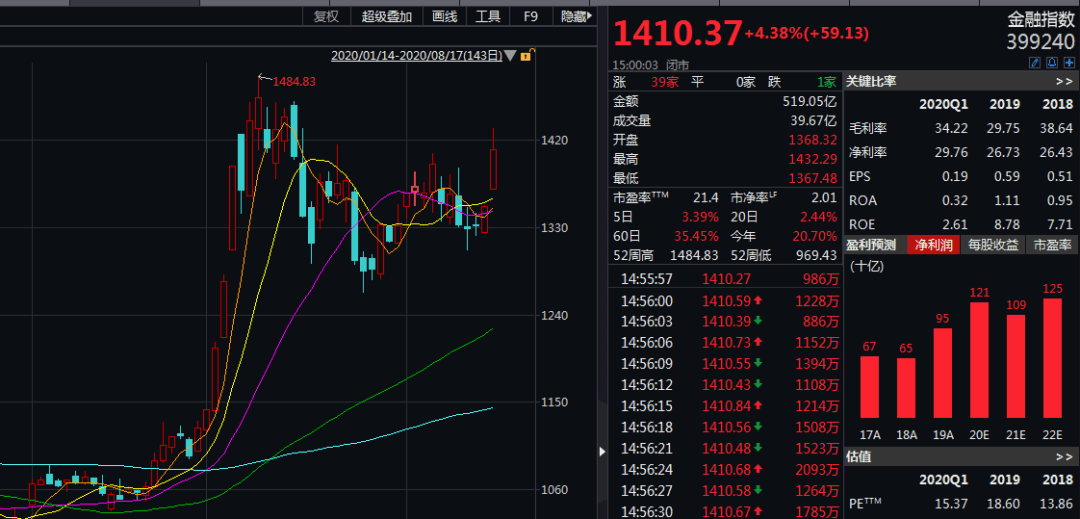Add 金融指数 to watchlist with plus icon
Image resolution: width=1080 pixels, height=519 pixels.
pyautogui.click(x=1068, y=63)
